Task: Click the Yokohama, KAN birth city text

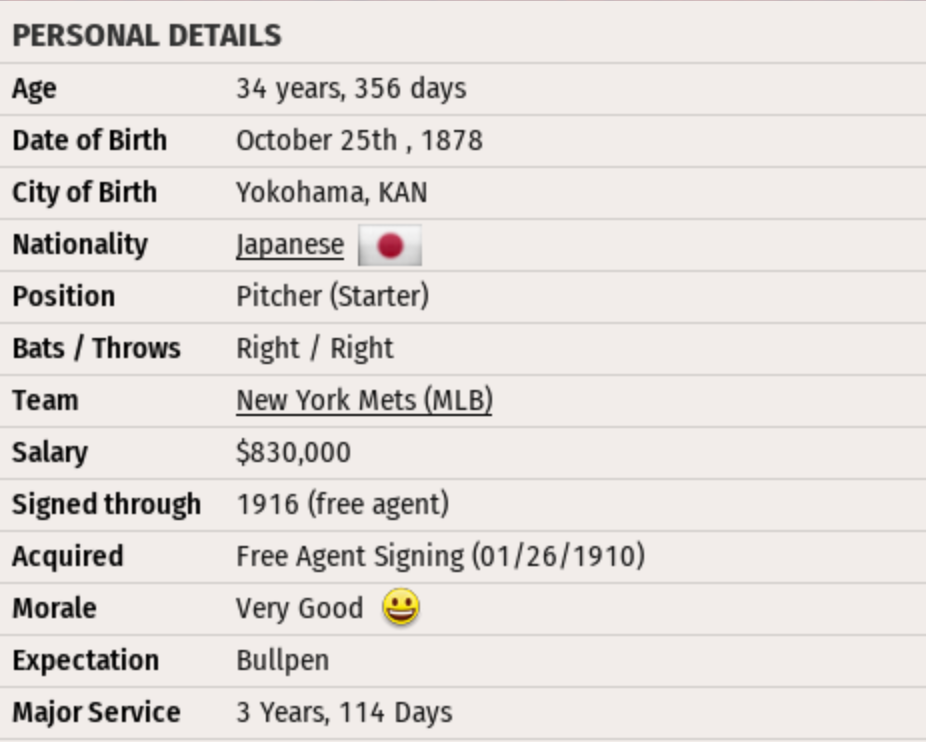Action: click(331, 193)
